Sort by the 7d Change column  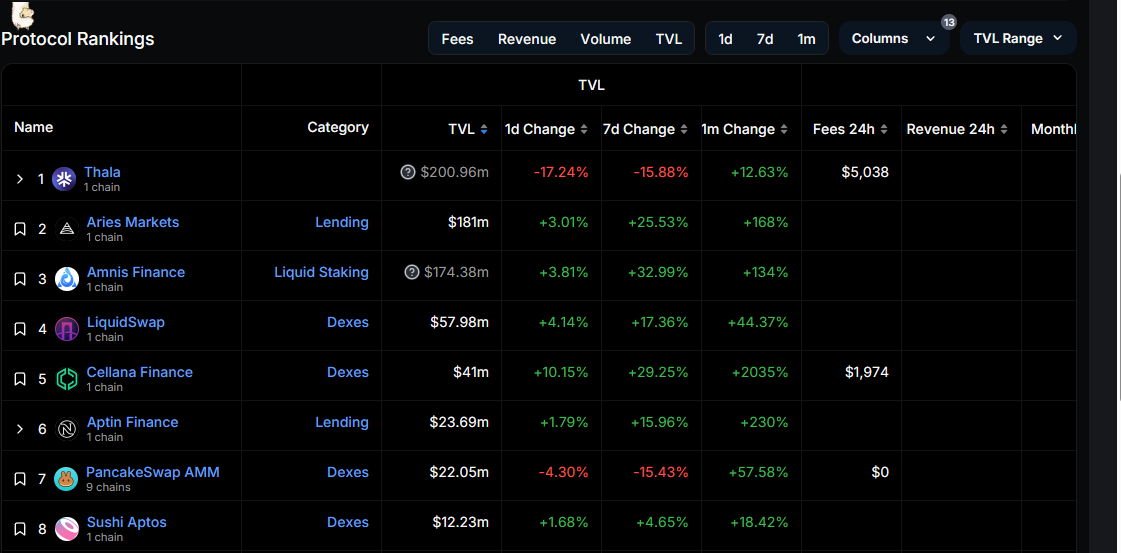683,129
